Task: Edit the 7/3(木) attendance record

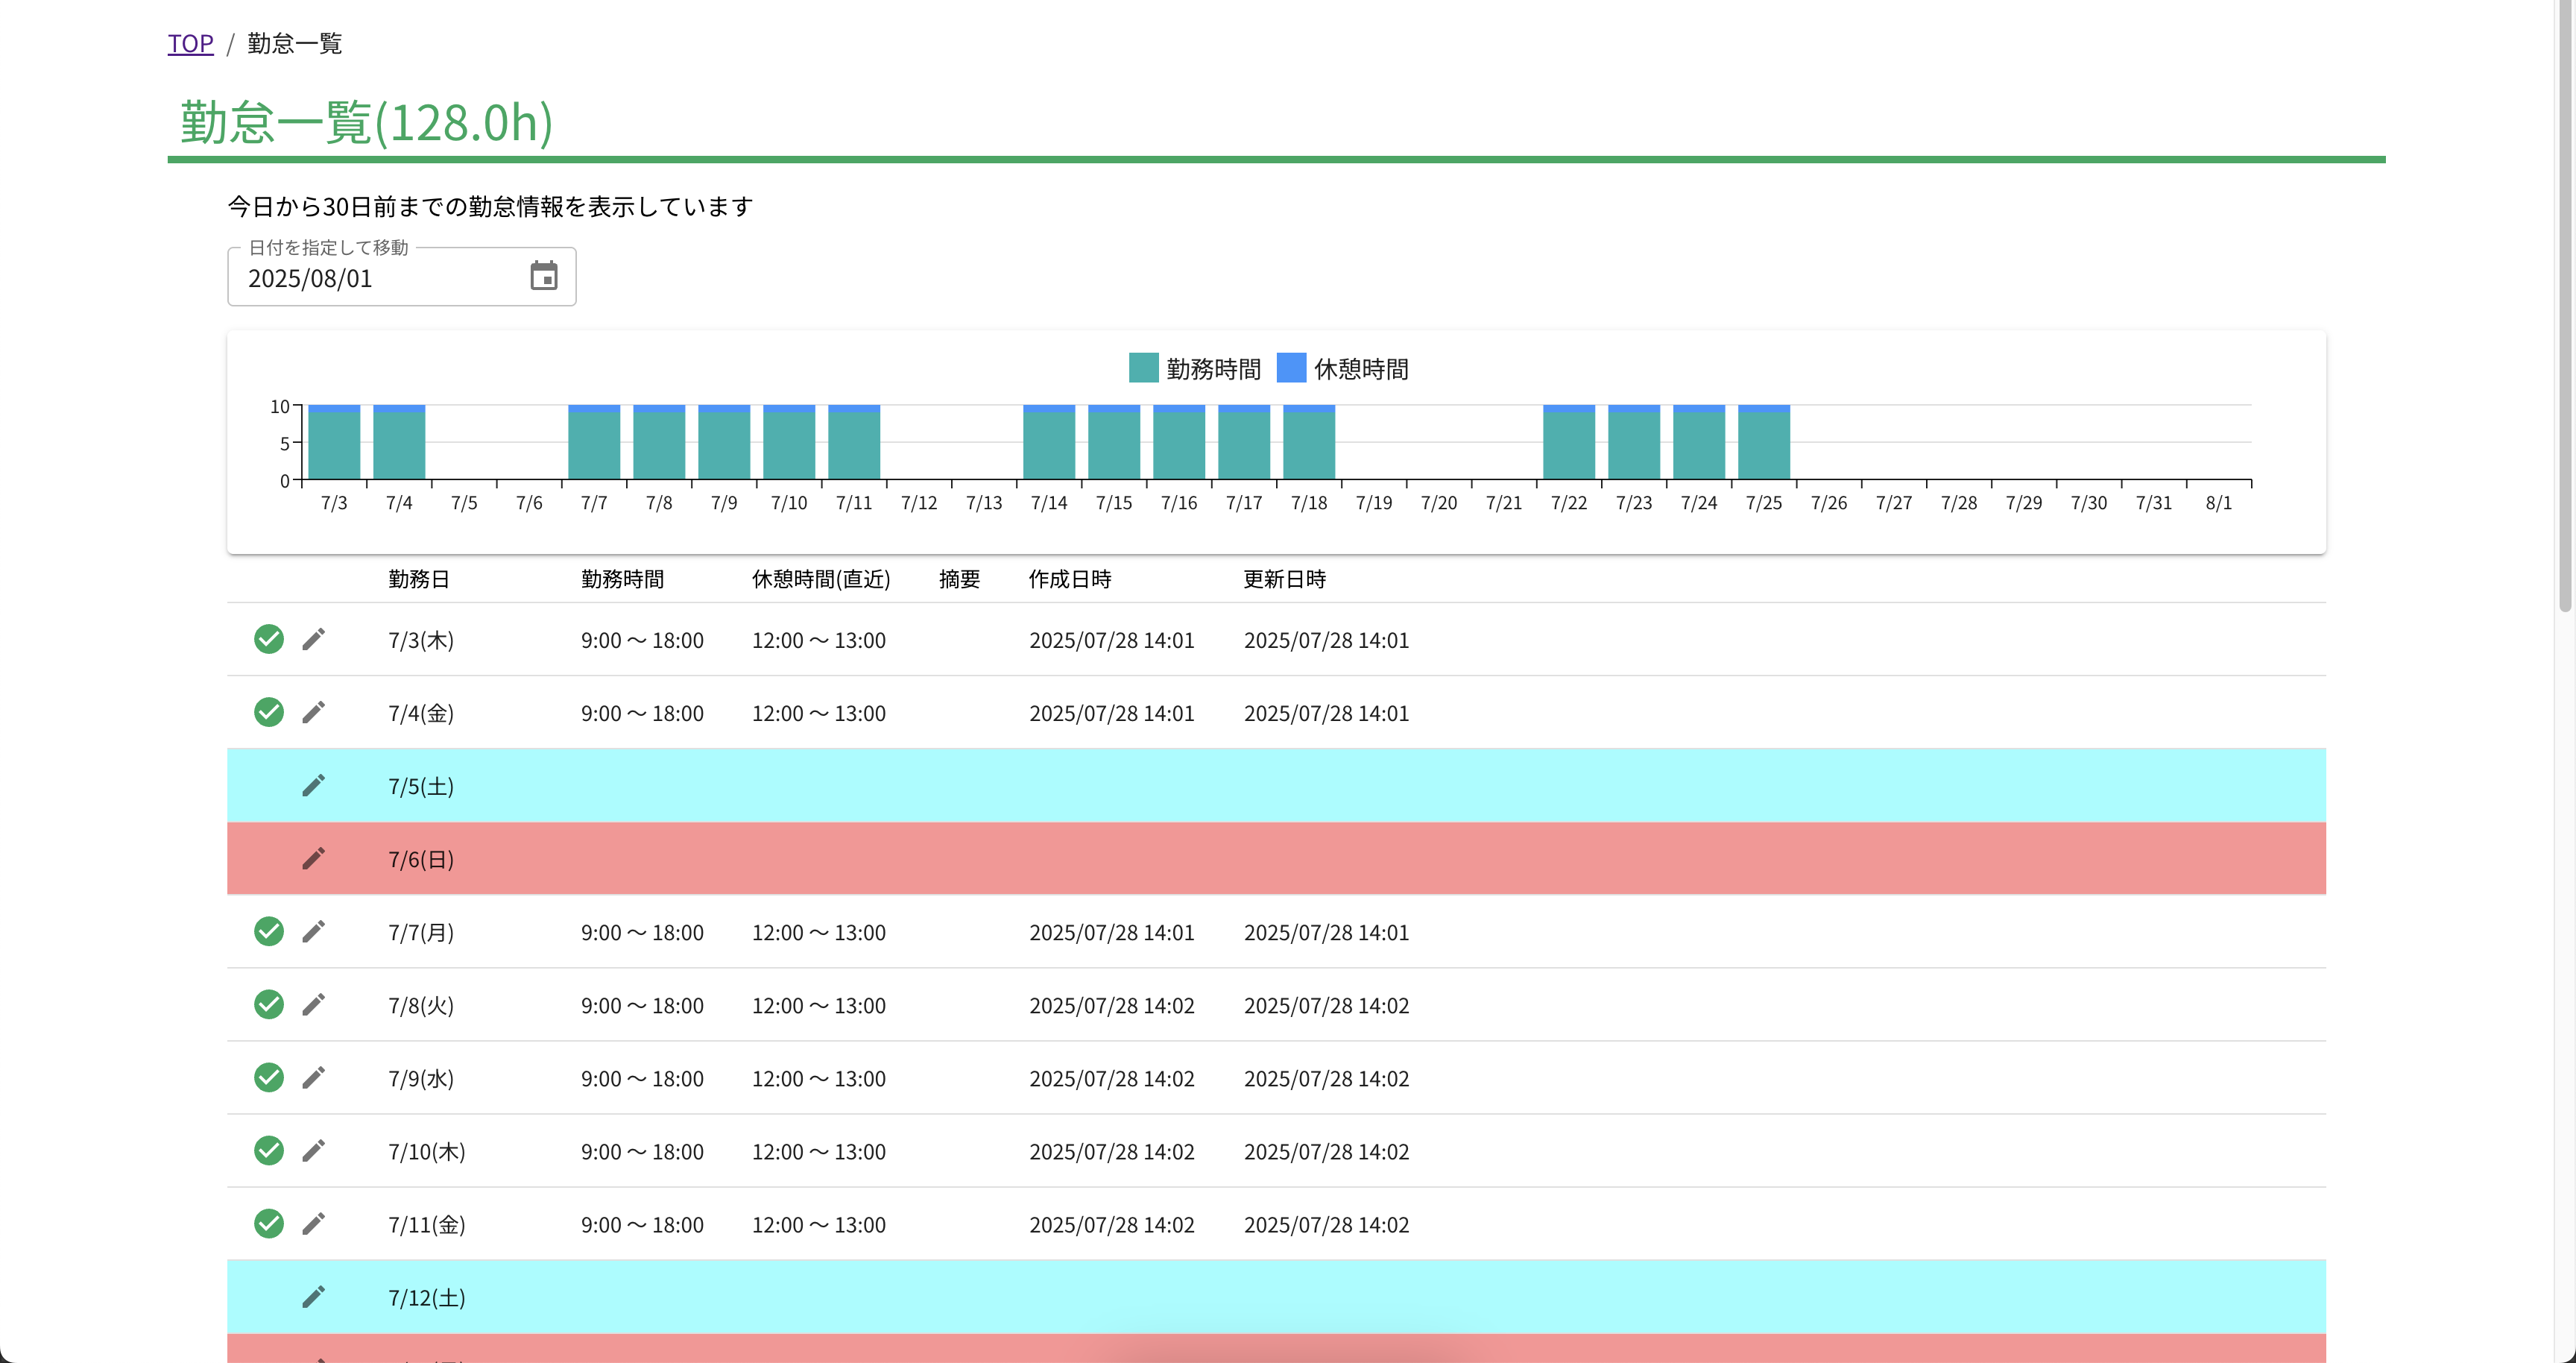Action: [x=313, y=639]
